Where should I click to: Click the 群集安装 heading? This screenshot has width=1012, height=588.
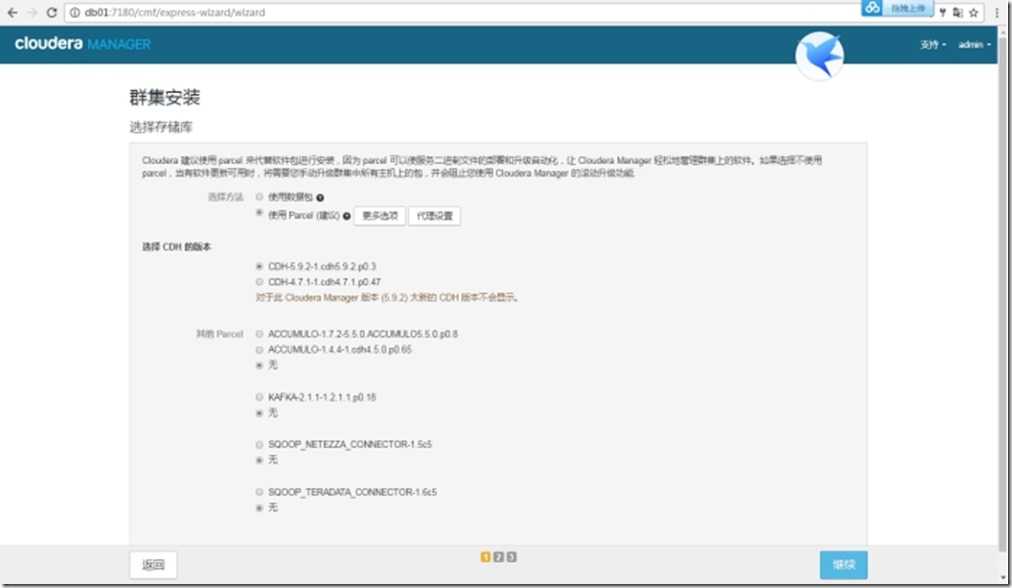(165, 97)
